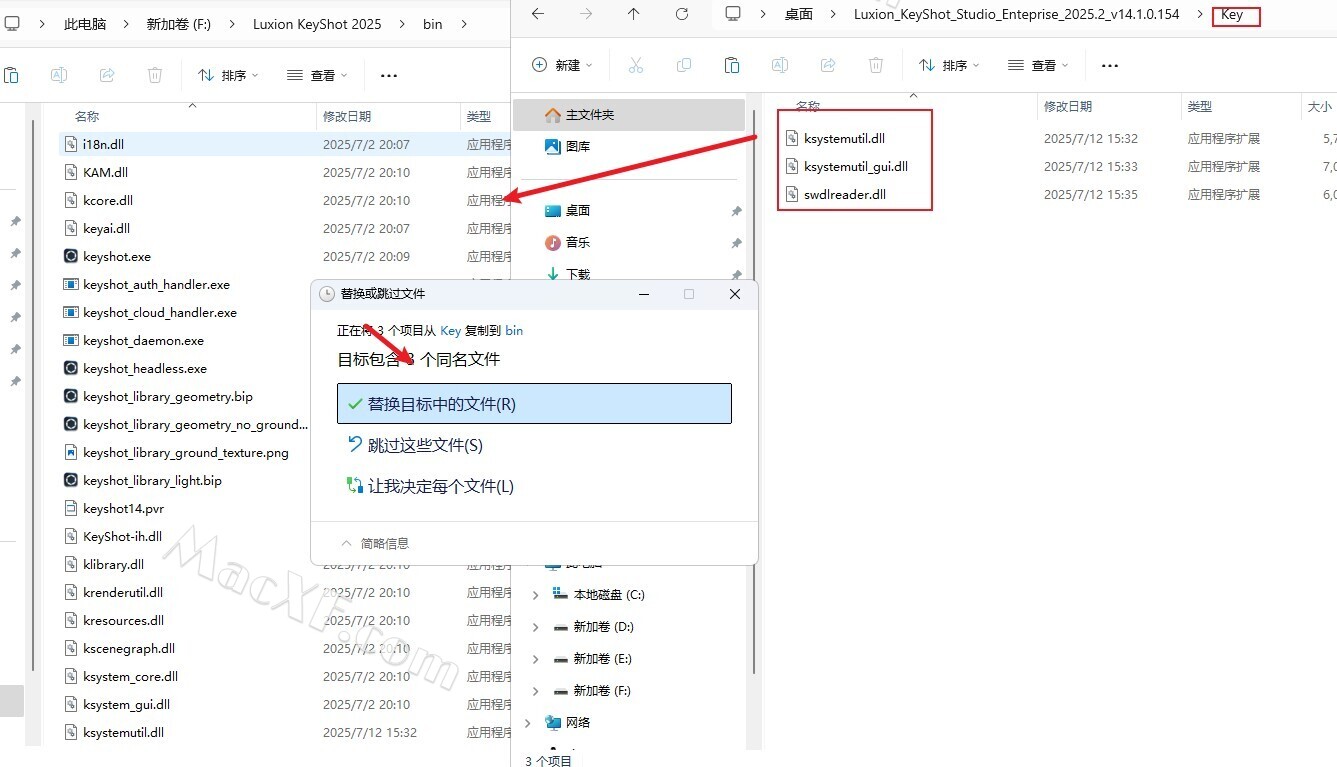Click rename icon in right window toolbar

pos(780,65)
